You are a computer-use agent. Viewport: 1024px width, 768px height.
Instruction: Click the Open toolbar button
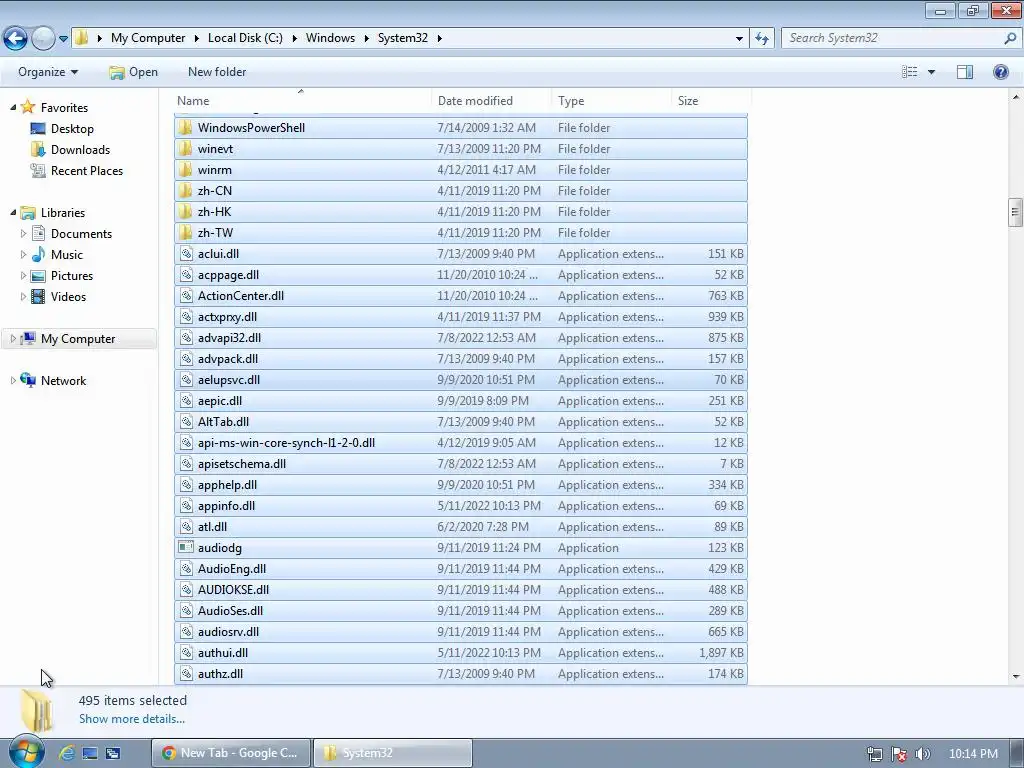pyautogui.click(x=133, y=72)
